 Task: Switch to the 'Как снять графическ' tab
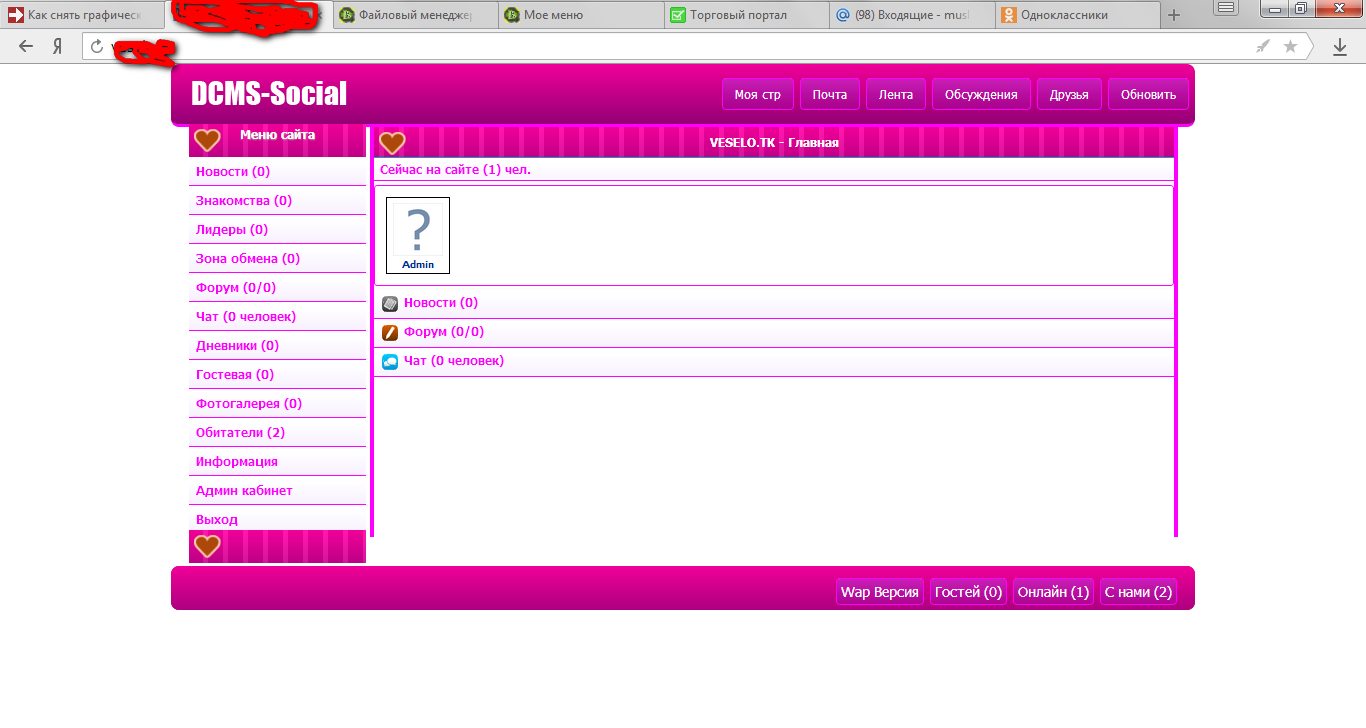click(x=84, y=15)
